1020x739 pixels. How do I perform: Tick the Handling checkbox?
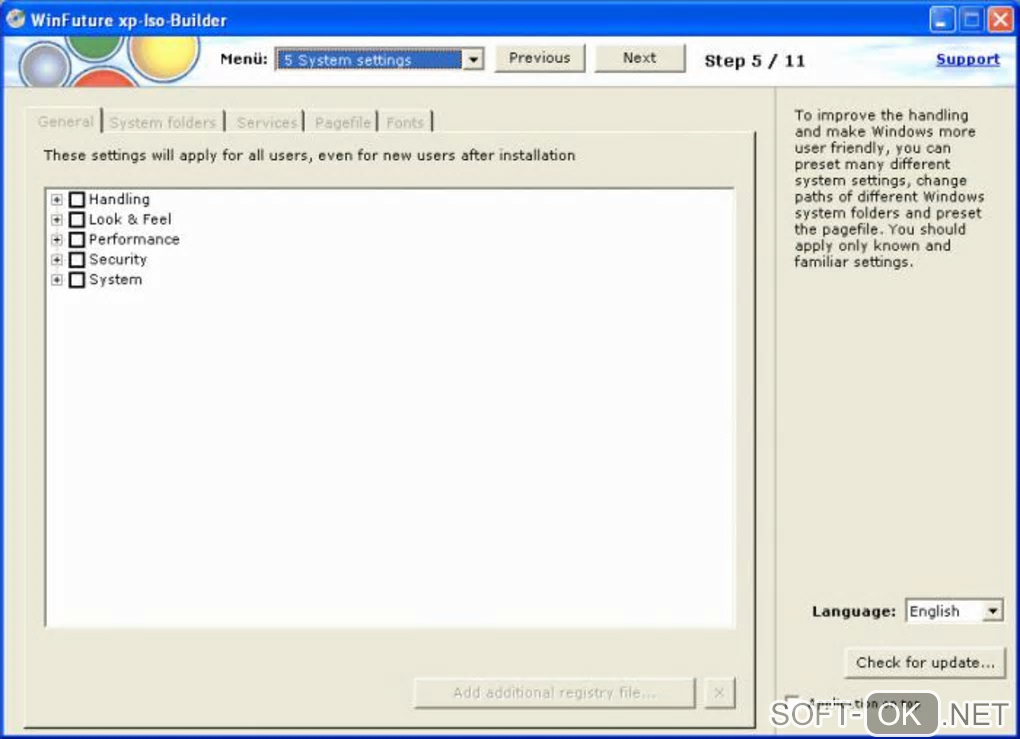[77, 199]
